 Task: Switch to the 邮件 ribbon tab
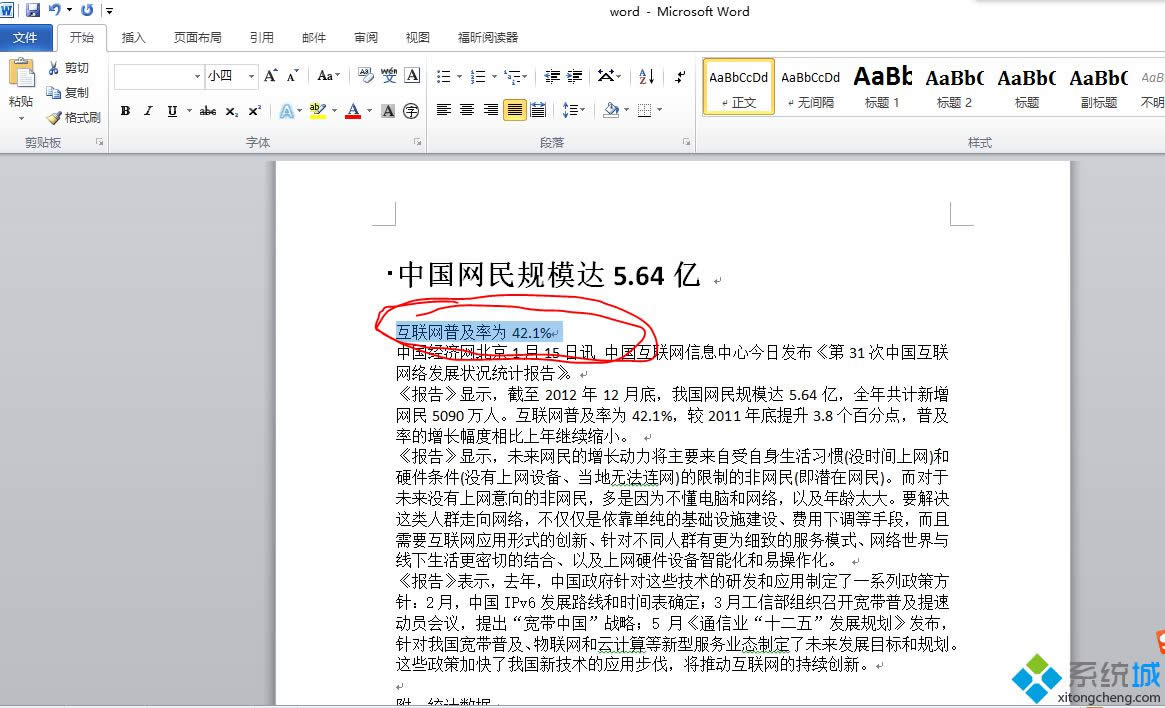click(314, 37)
